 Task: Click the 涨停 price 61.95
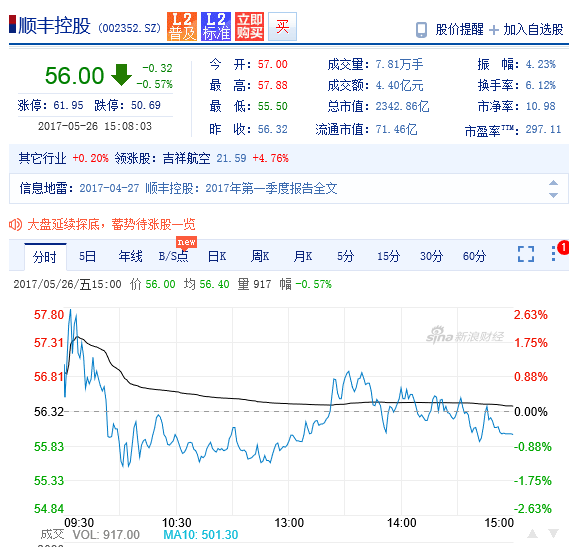tap(68, 105)
